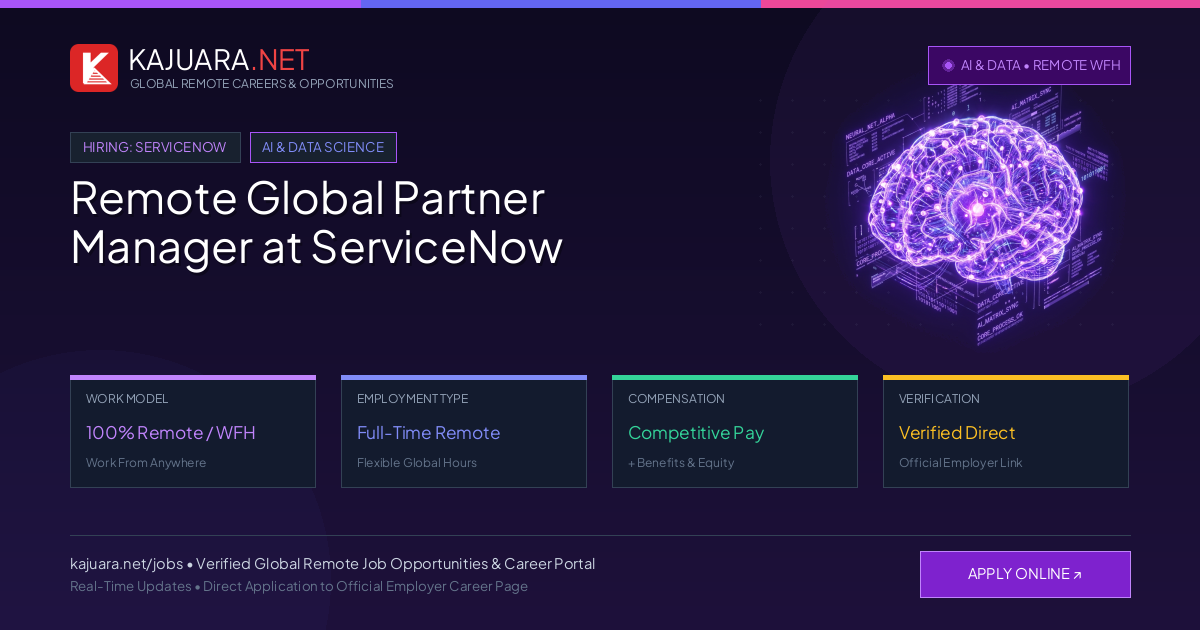This screenshot has width=1200, height=630.
Task: Click the red Kajuara K logo icon
Action: pyautogui.click(x=94, y=68)
